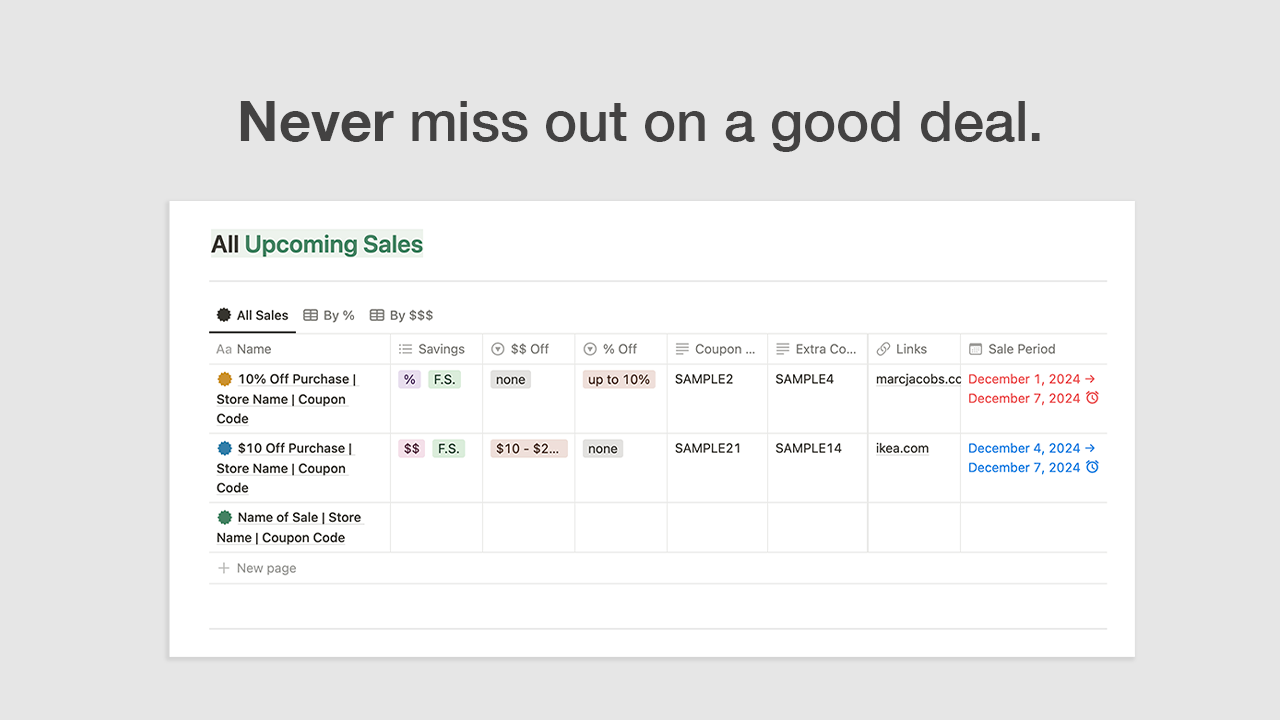The height and width of the screenshot is (720, 1280).
Task: Click the December 4, 2024 sale period date
Action: 1024,448
